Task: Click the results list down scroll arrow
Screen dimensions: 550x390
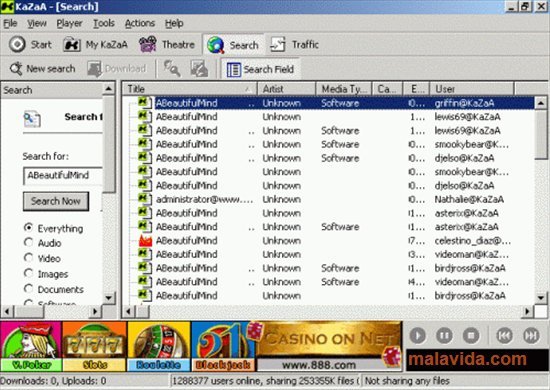Action: tap(541, 298)
